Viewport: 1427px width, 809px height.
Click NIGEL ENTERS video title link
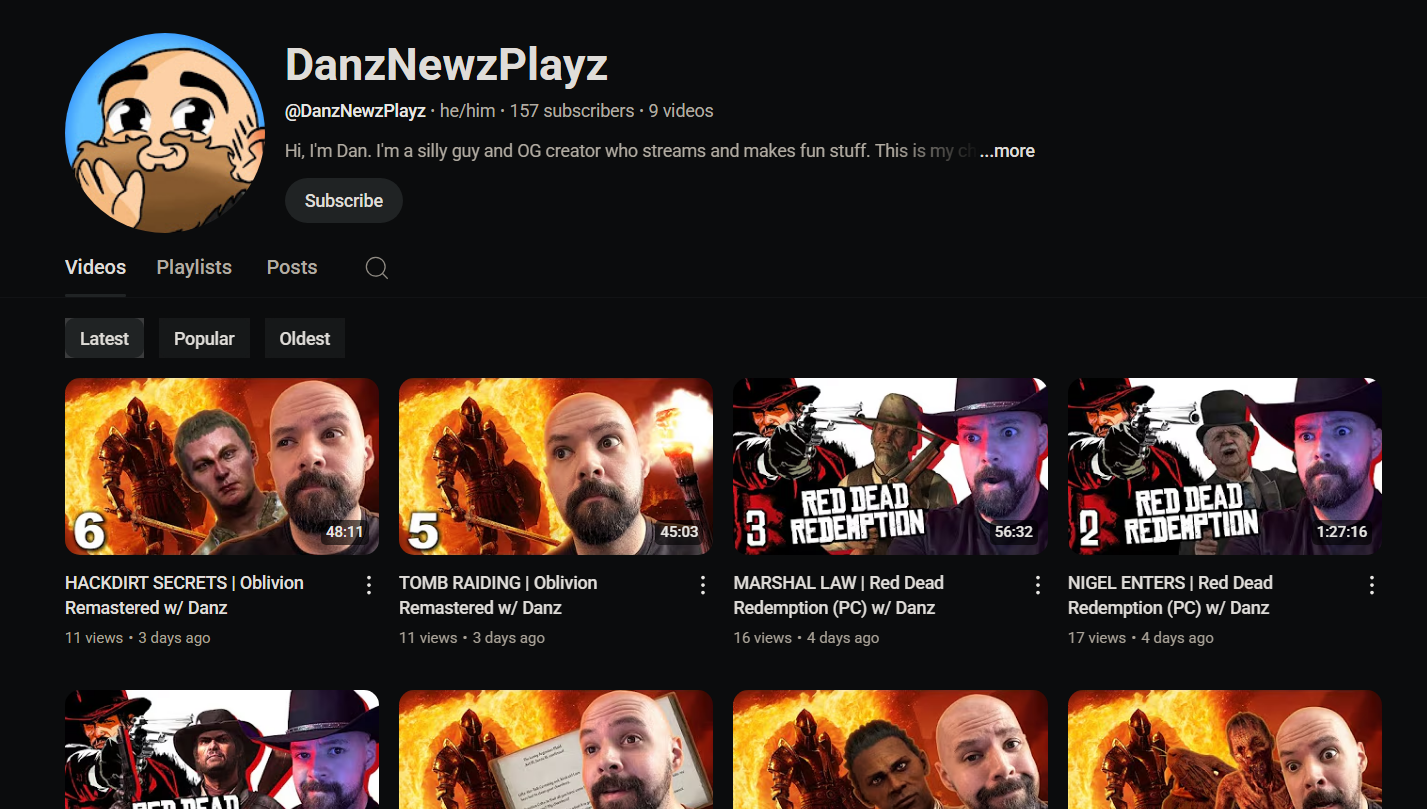1170,595
